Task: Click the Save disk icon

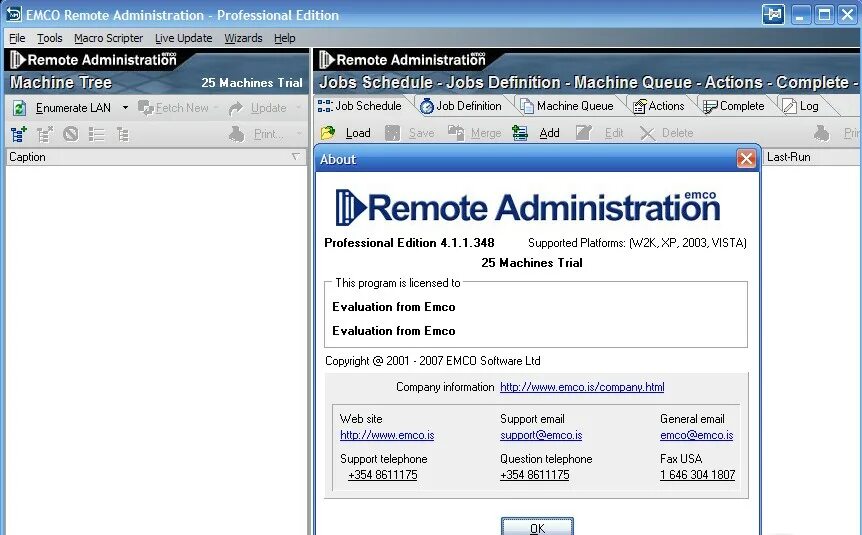Action: point(392,133)
